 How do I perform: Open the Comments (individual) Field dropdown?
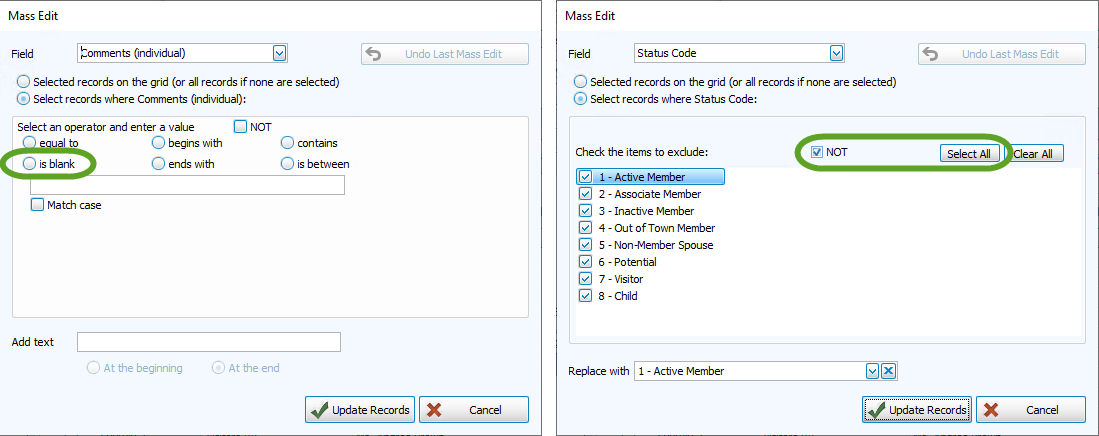[x=279, y=53]
